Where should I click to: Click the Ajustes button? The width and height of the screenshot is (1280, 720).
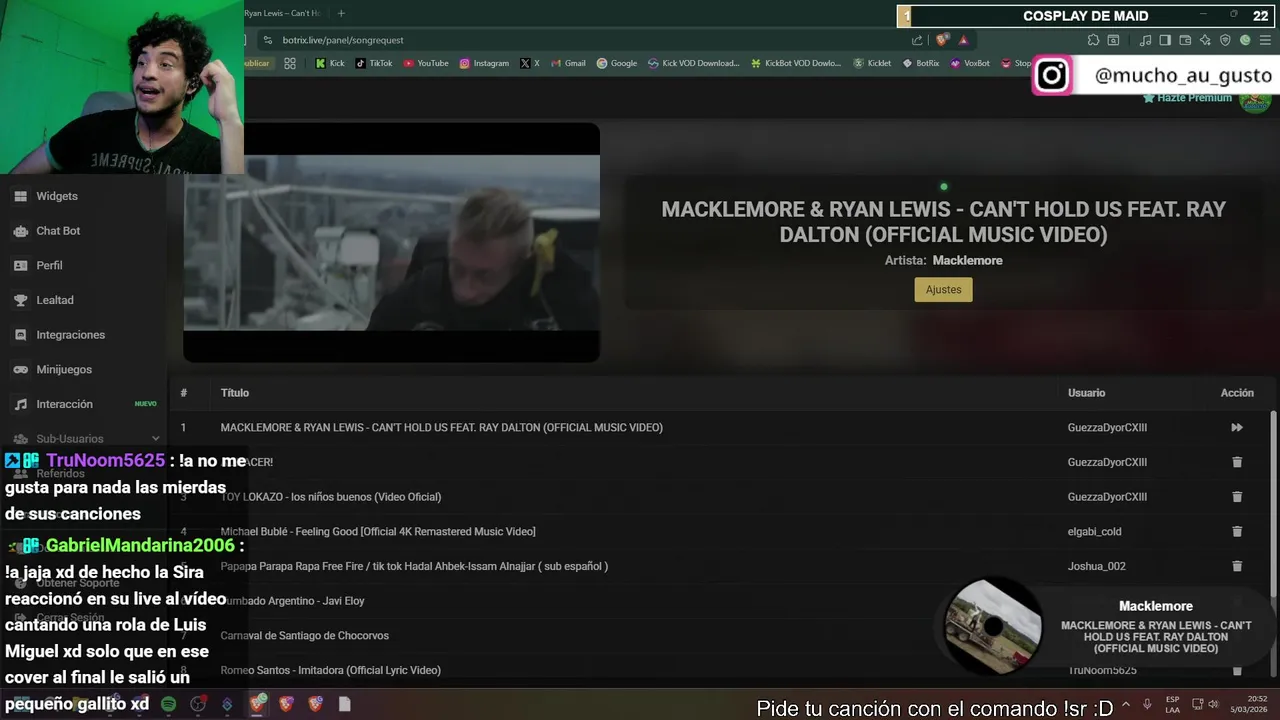click(x=943, y=289)
